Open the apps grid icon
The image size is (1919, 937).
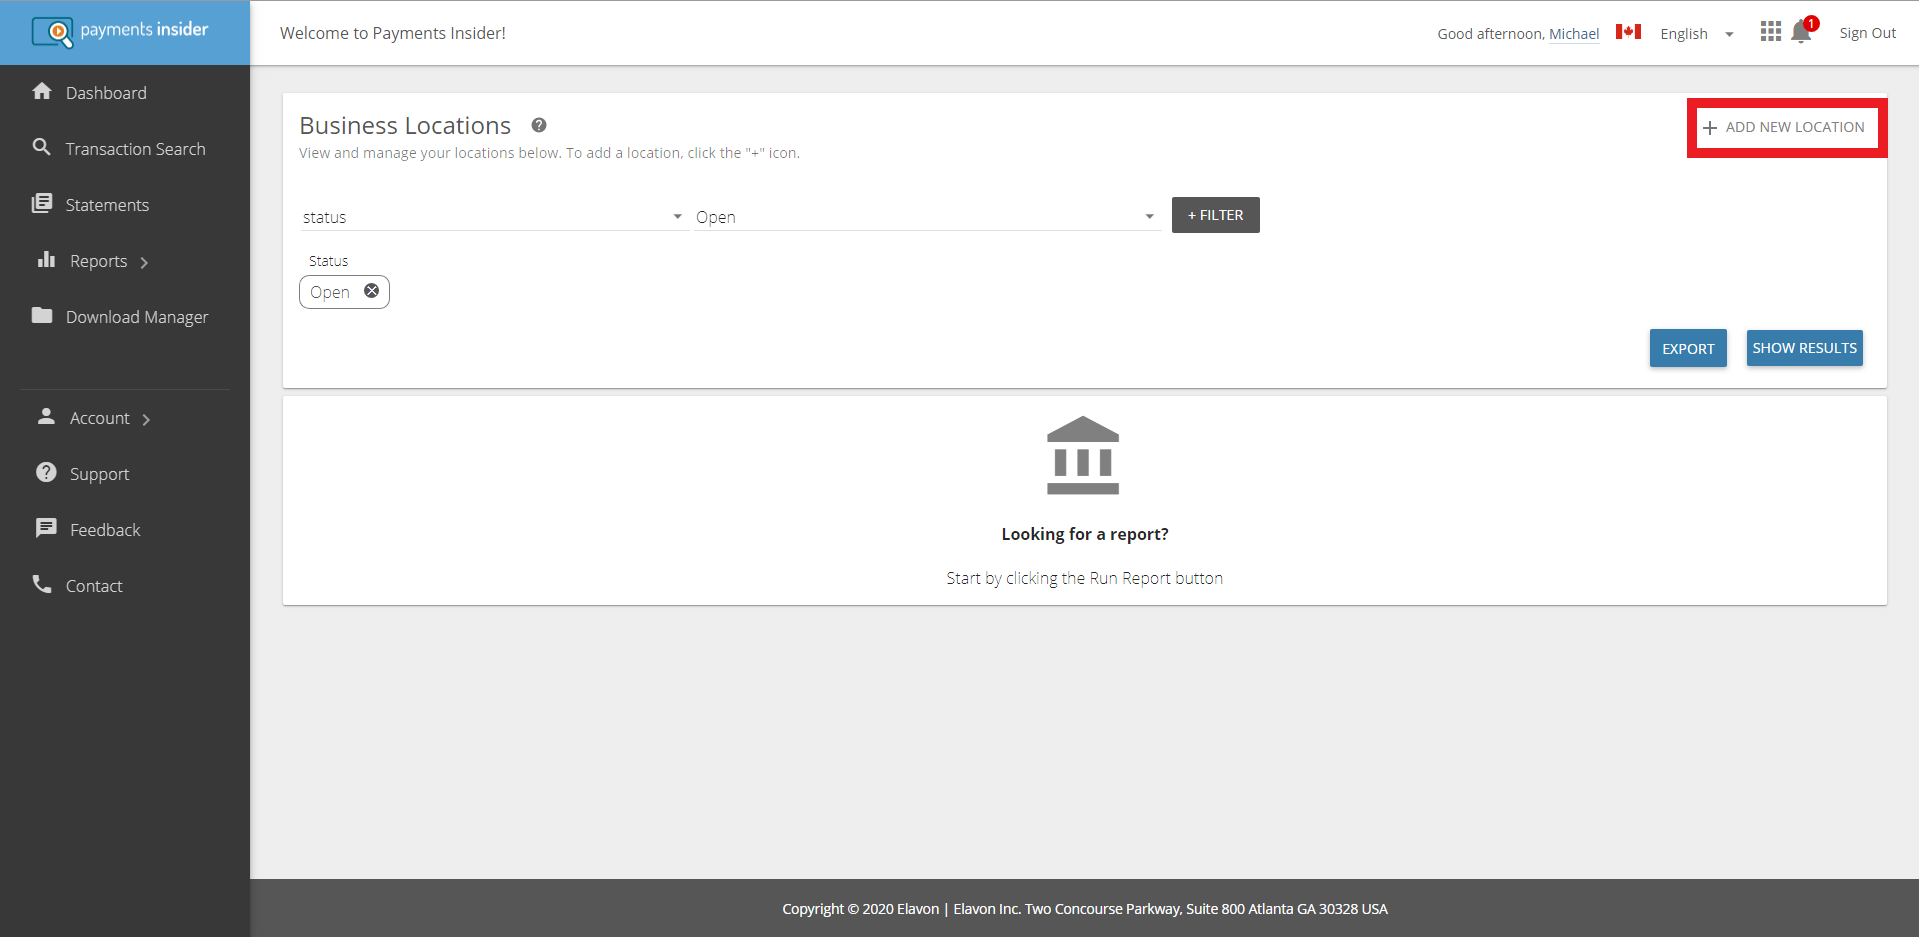(x=1771, y=32)
